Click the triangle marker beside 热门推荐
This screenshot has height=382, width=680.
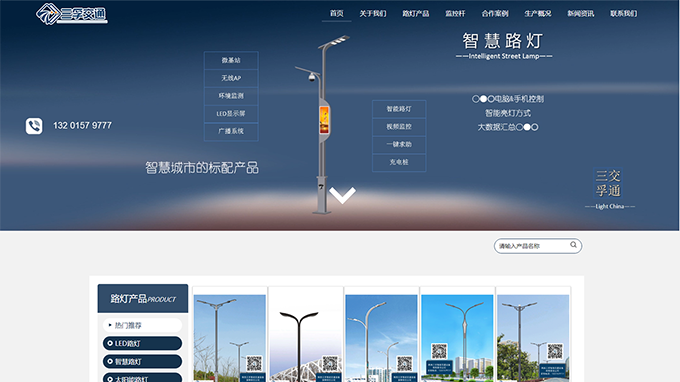110,325
